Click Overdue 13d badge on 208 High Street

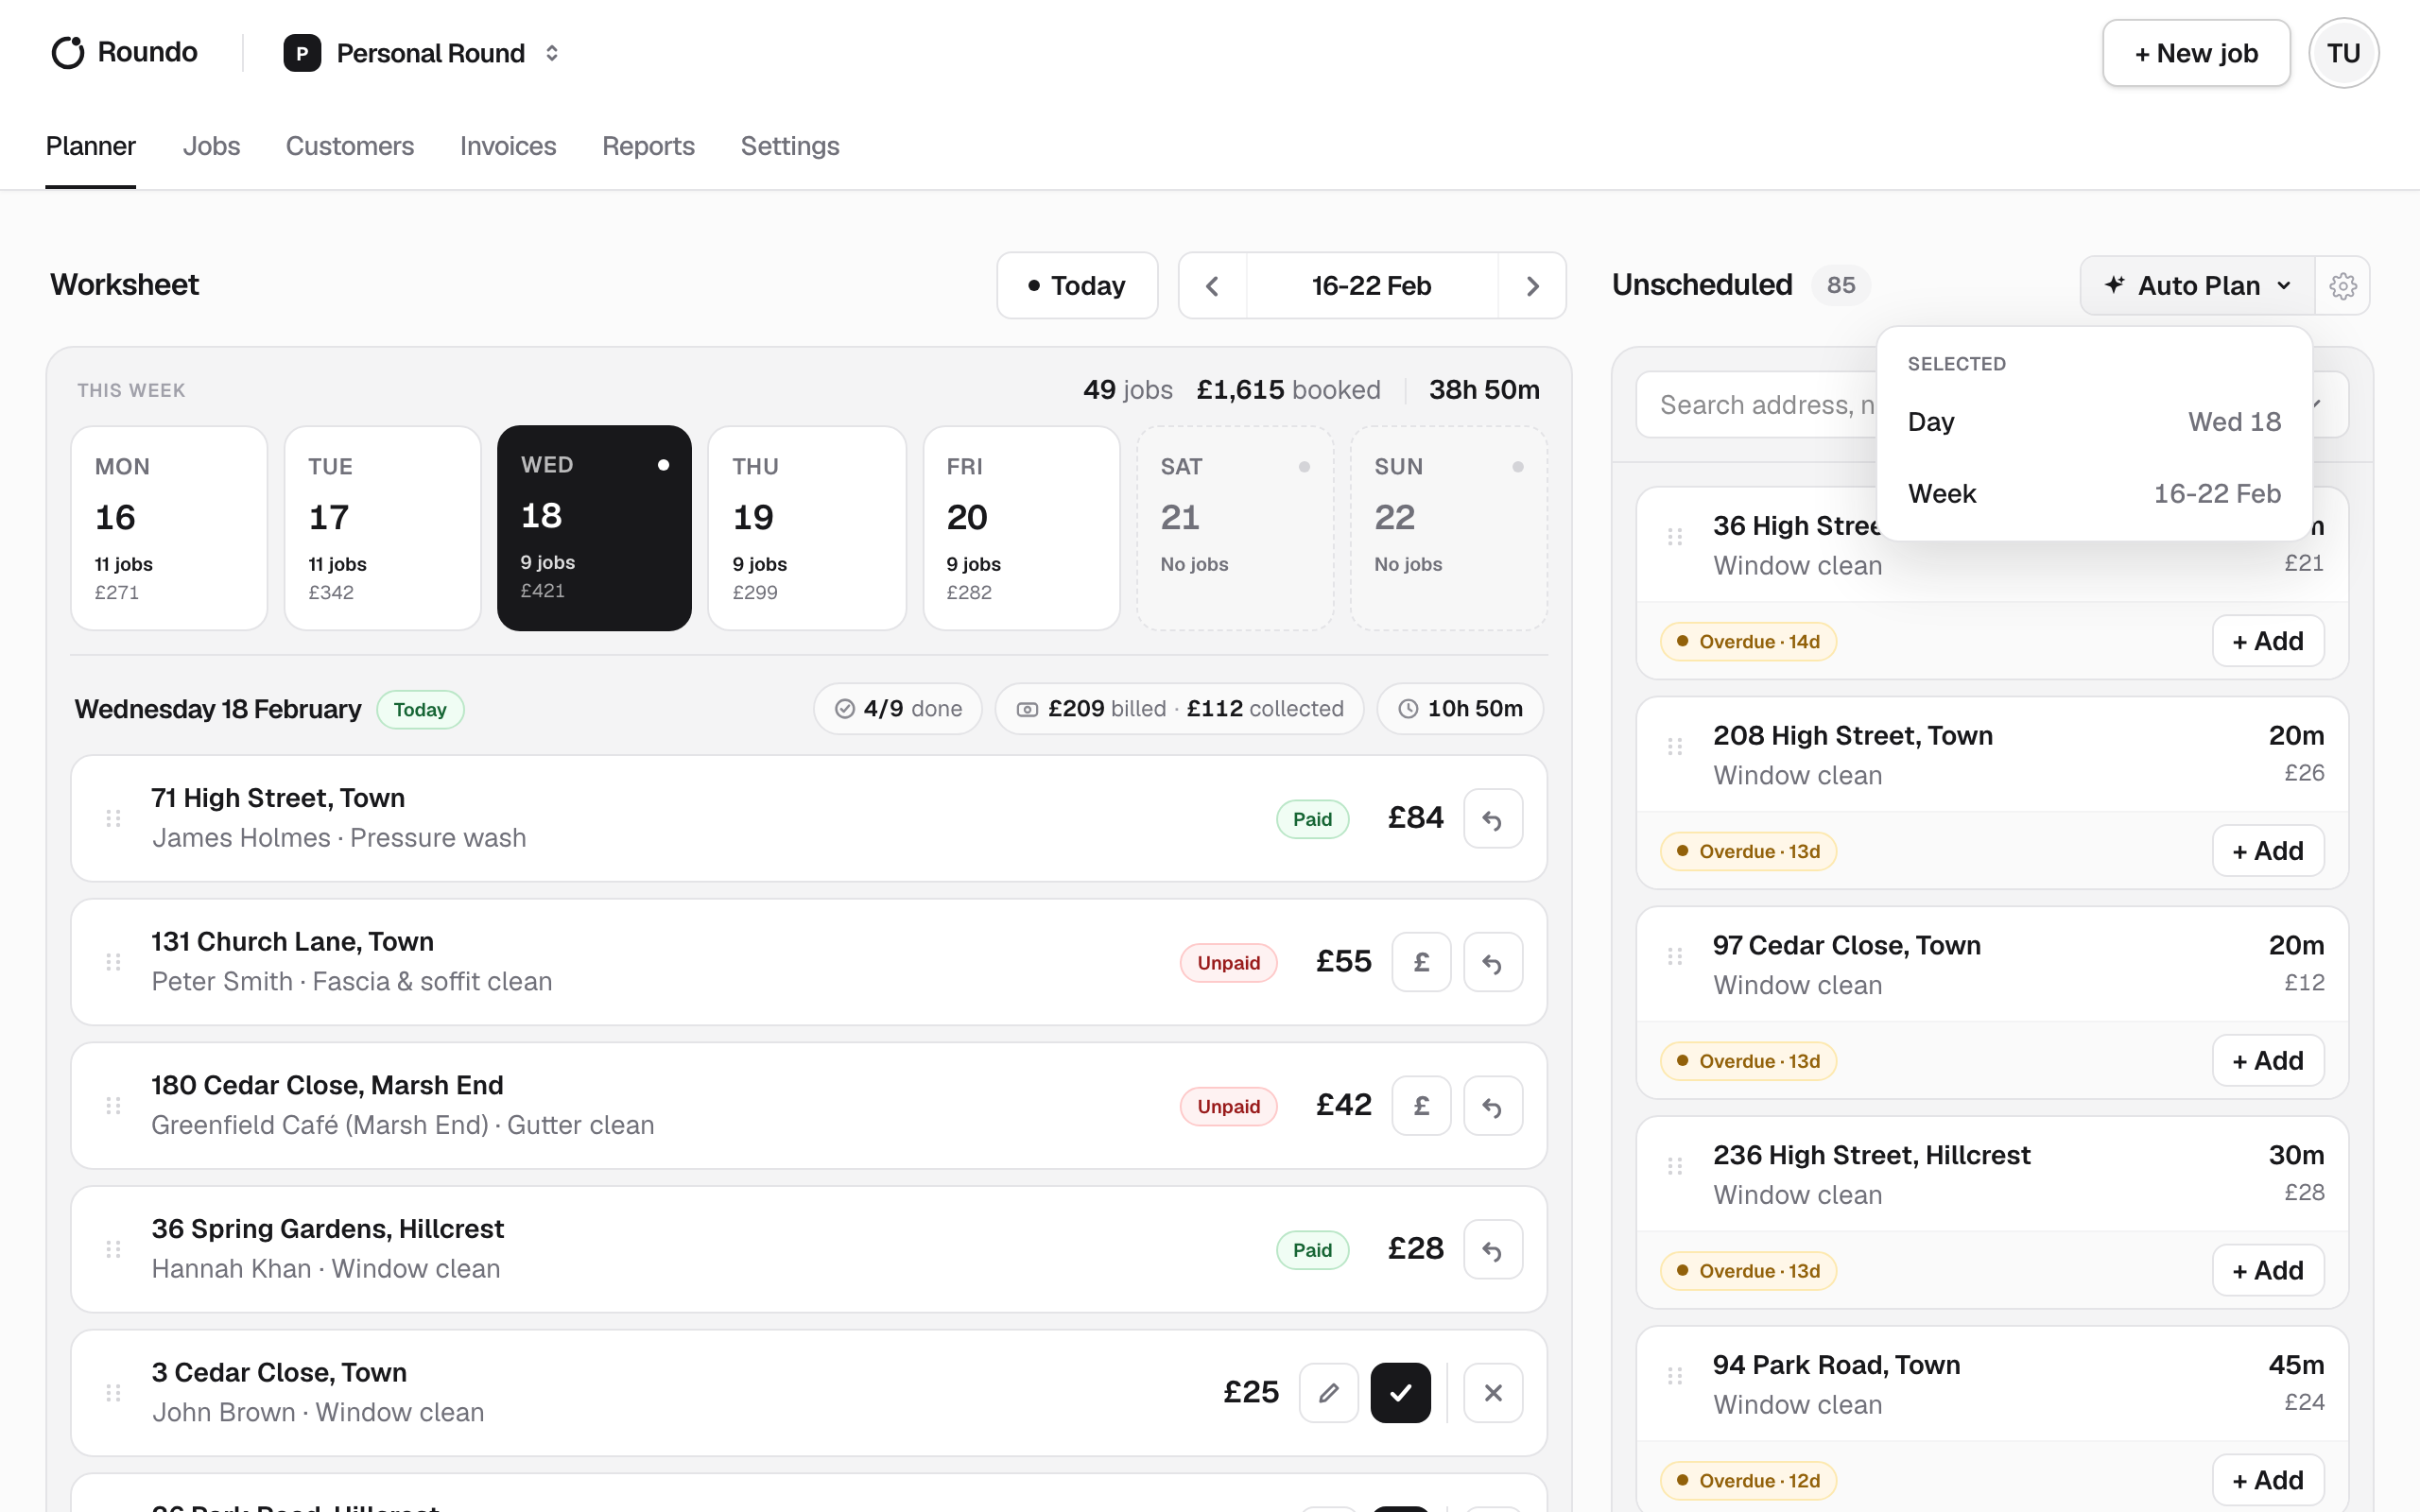(x=1748, y=852)
